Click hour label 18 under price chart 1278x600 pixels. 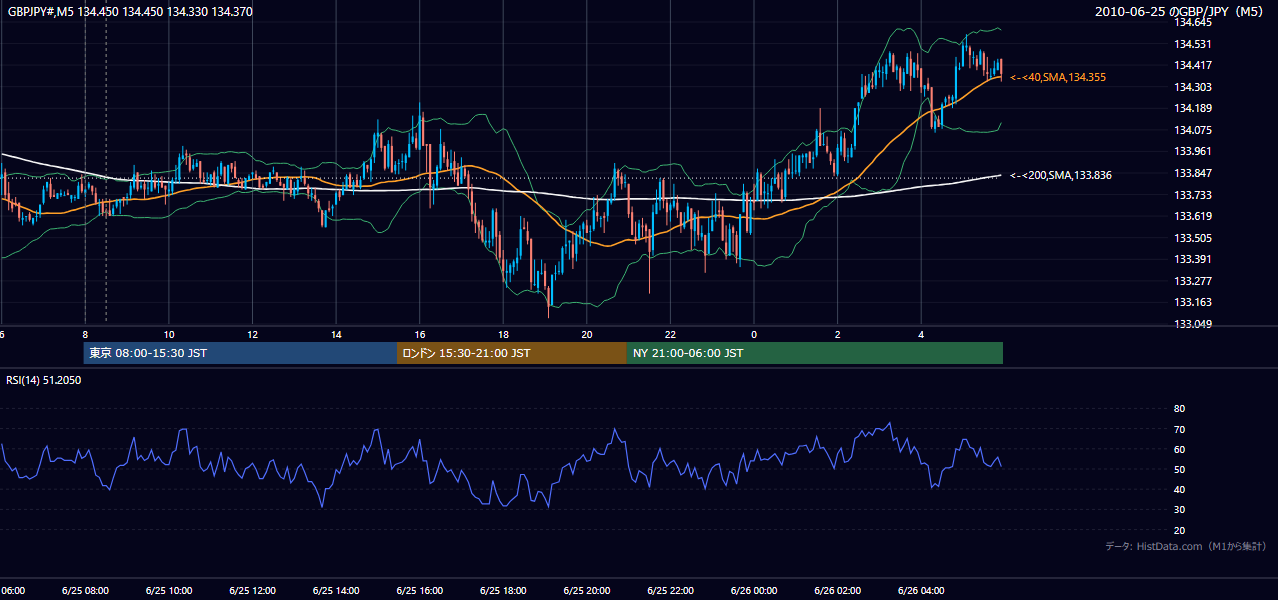(504, 335)
